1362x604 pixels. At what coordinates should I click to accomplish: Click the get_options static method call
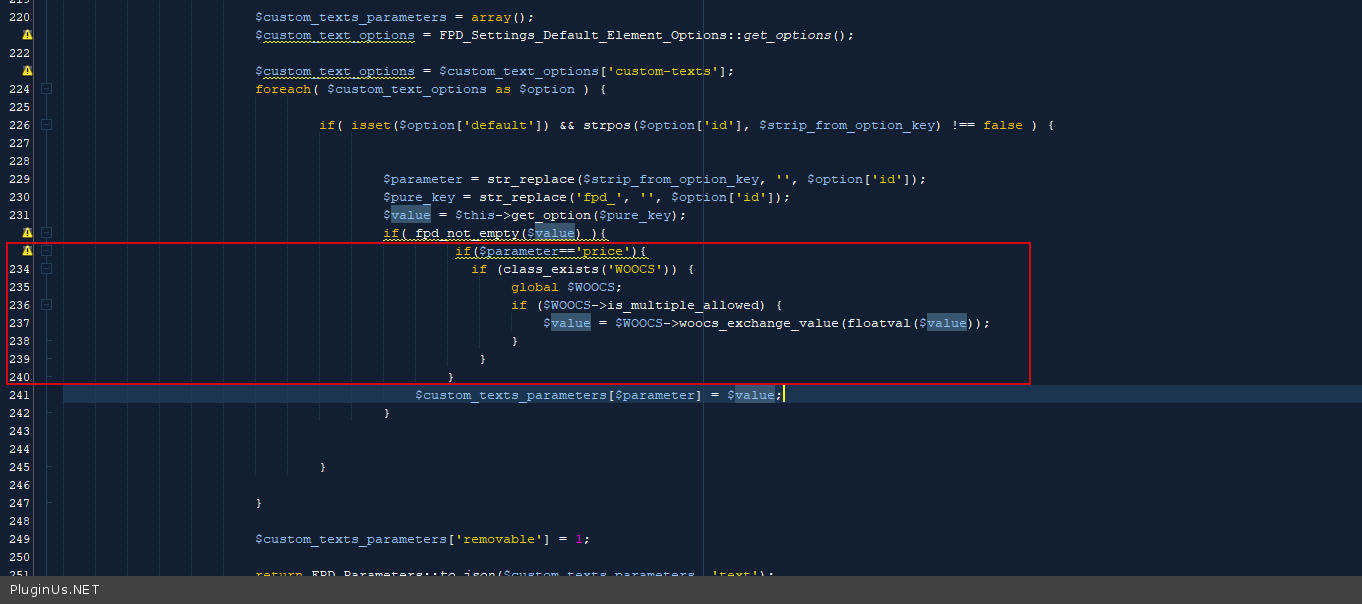click(786, 35)
